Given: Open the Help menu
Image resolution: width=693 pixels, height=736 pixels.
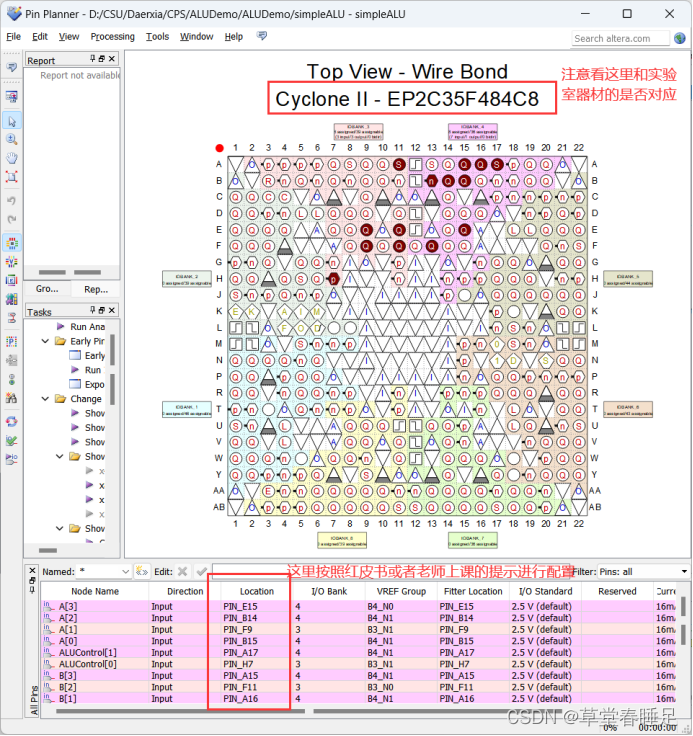Looking at the screenshot, I should [x=233, y=37].
